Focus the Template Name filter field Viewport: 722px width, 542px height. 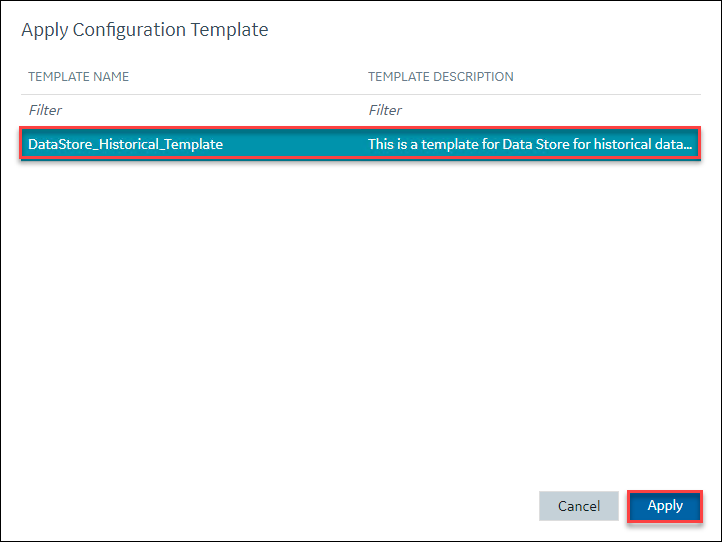click(191, 110)
